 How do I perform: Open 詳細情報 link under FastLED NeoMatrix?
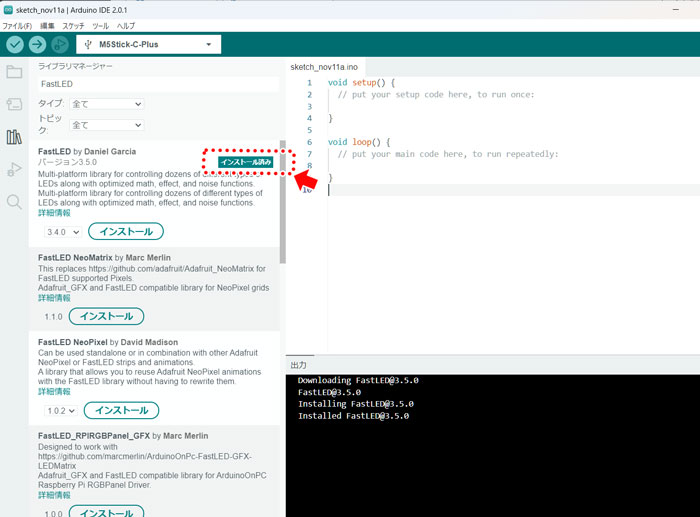(54, 298)
